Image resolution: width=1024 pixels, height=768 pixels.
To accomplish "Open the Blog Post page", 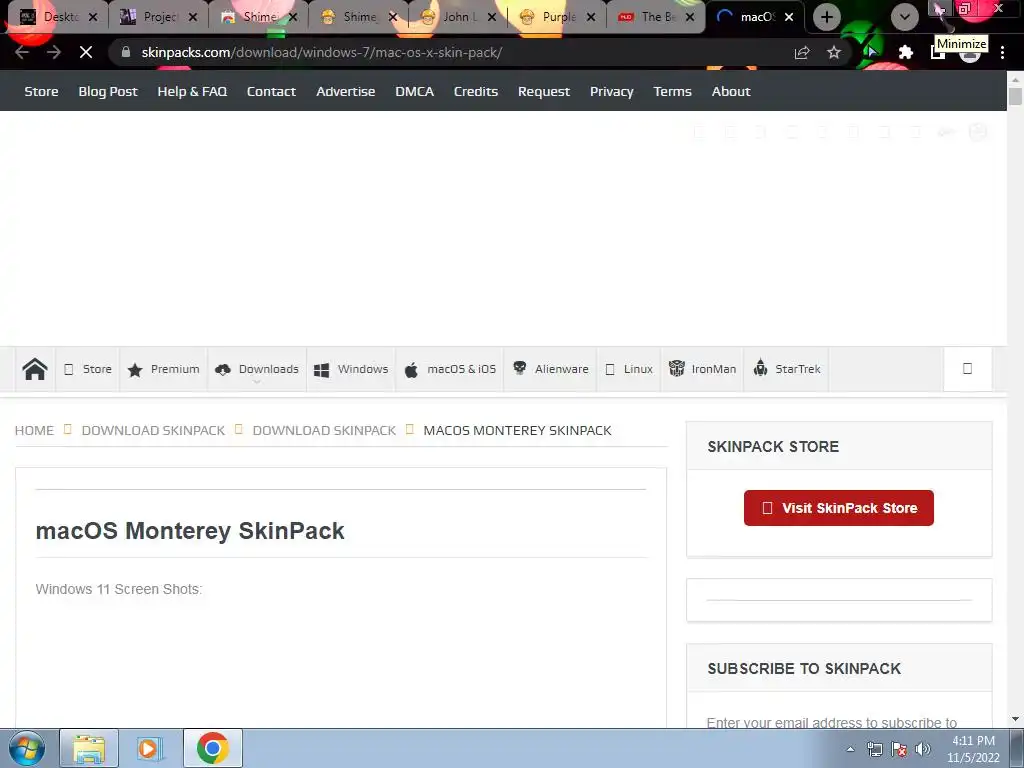I will coord(108,91).
